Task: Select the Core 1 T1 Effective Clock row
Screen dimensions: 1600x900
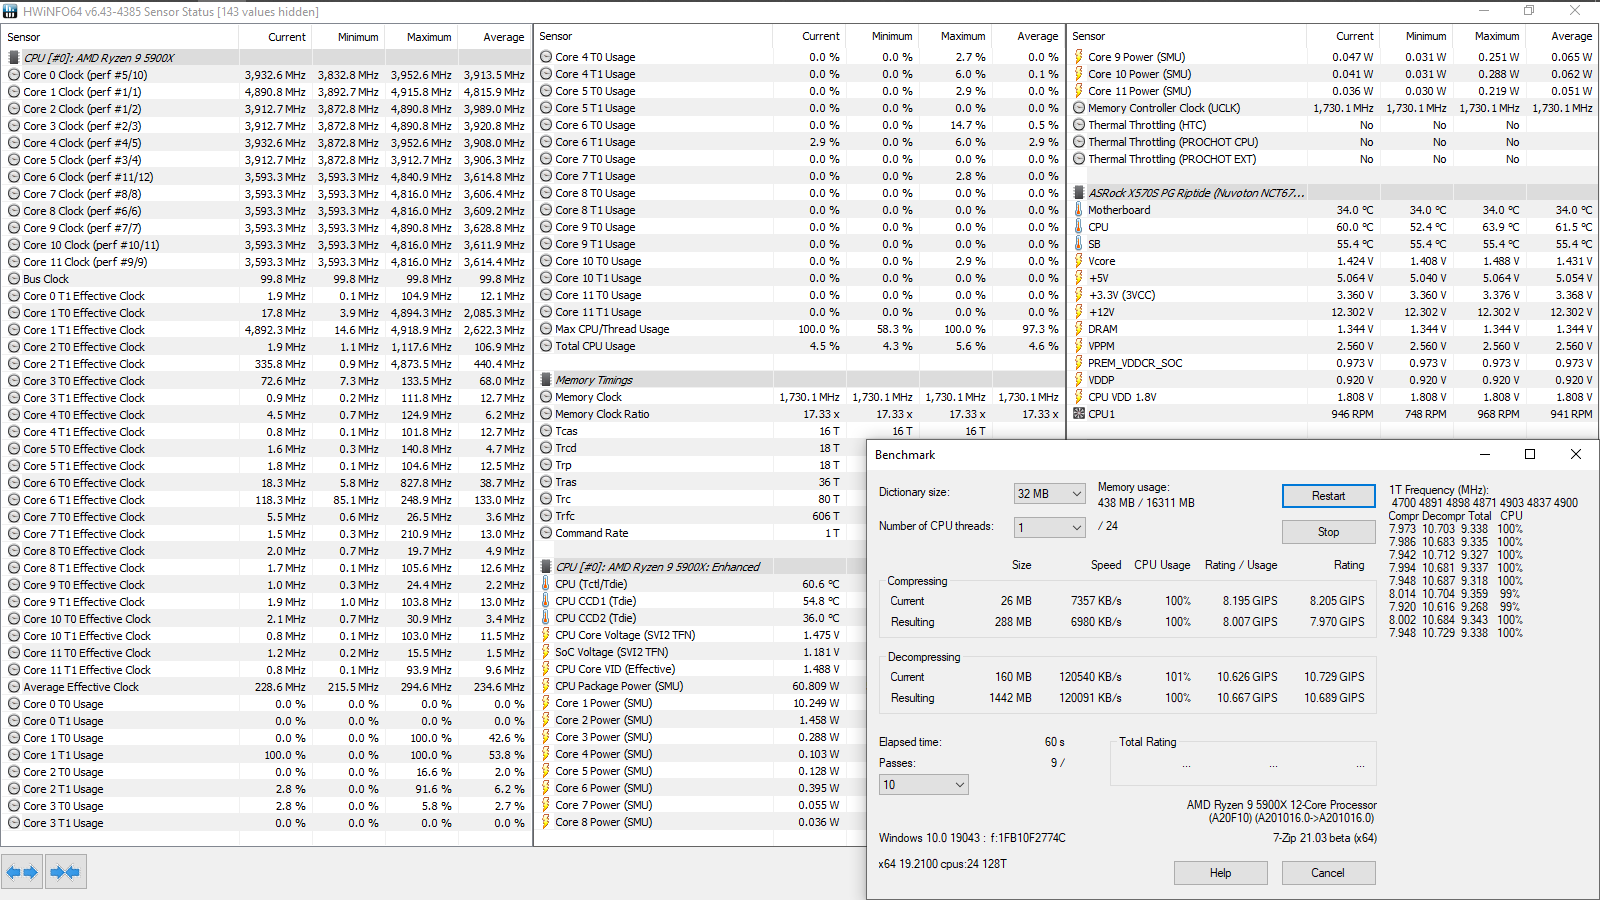Action: click(266, 330)
